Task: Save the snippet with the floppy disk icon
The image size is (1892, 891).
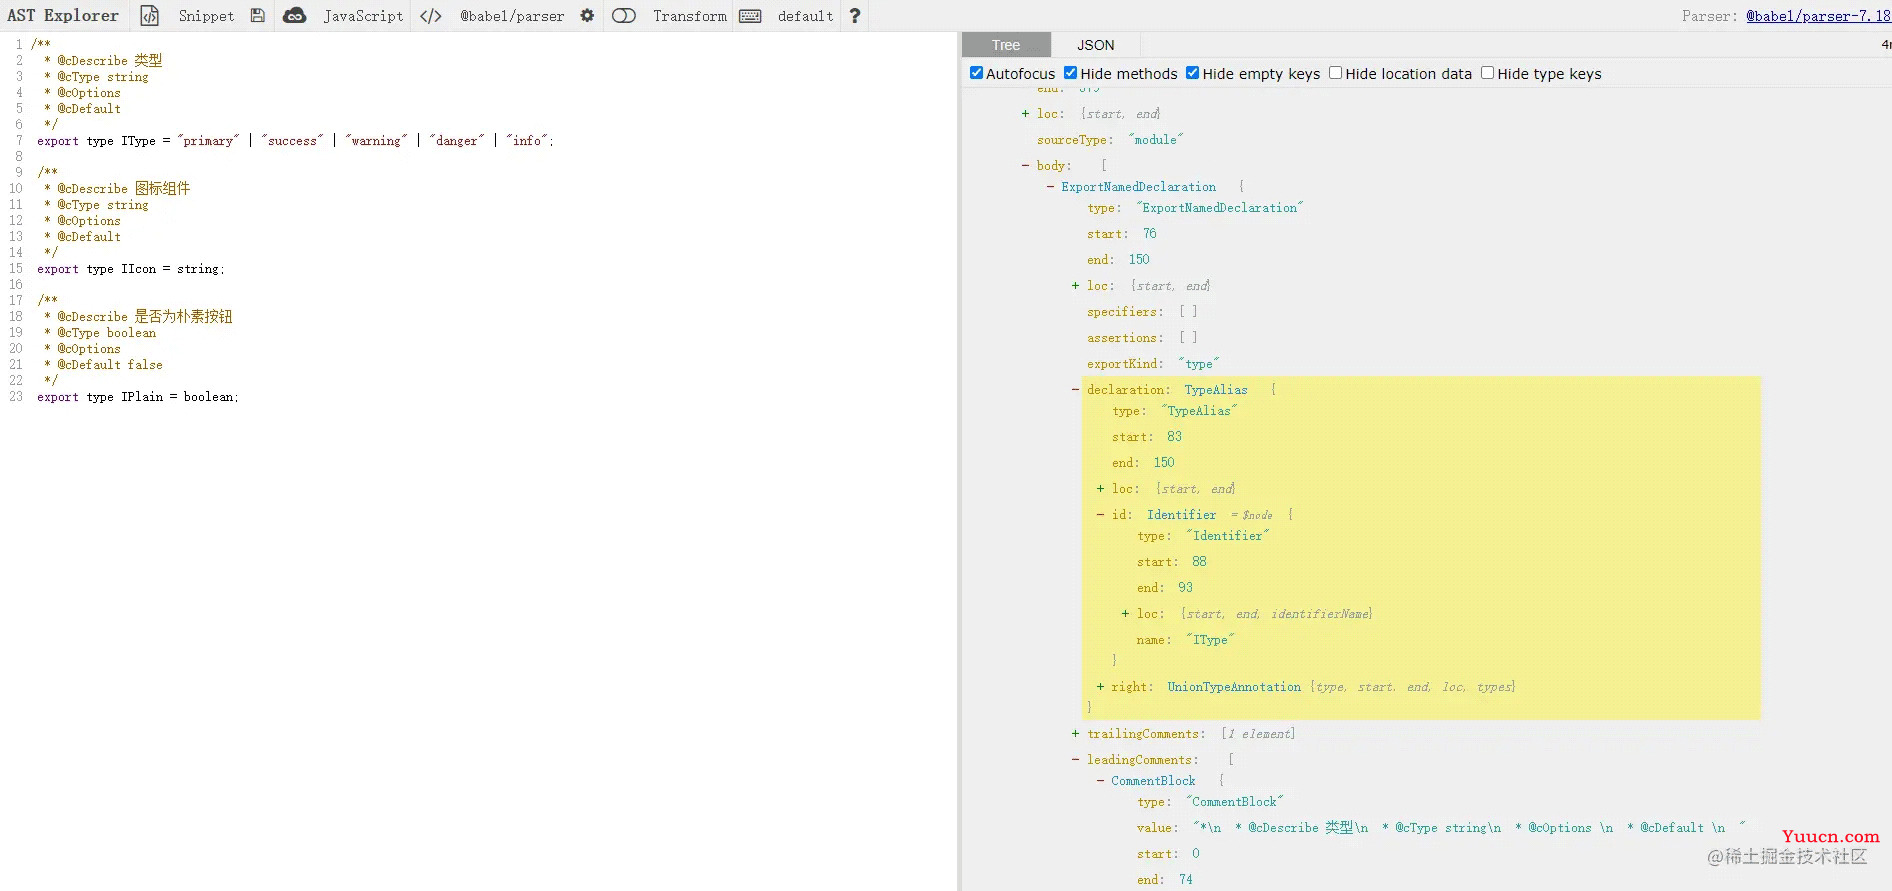Action: [x=258, y=16]
